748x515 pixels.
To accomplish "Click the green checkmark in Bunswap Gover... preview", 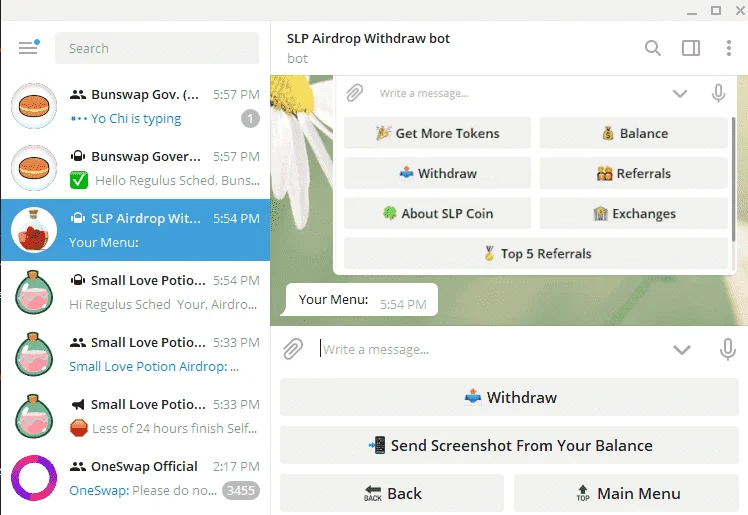I will coord(79,180).
